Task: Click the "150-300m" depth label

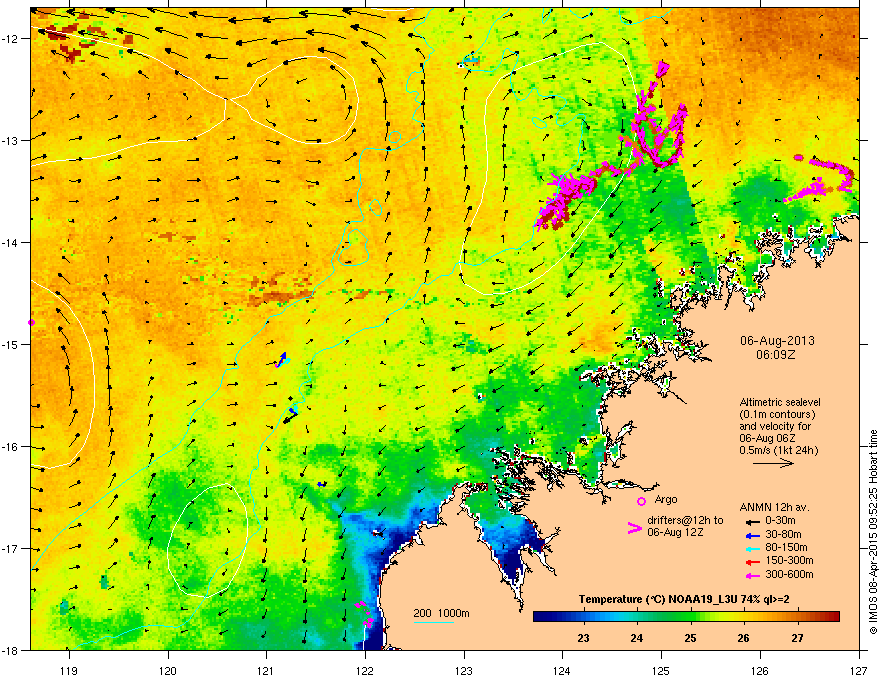Action: click(x=789, y=560)
